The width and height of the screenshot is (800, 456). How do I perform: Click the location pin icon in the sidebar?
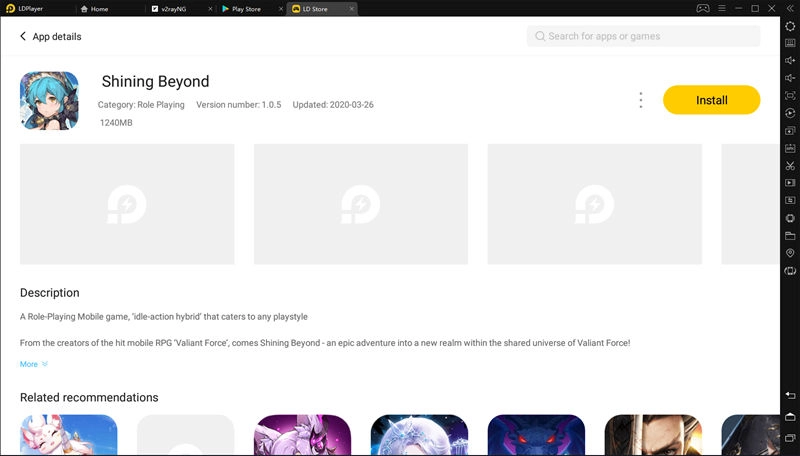(x=790, y=253)
